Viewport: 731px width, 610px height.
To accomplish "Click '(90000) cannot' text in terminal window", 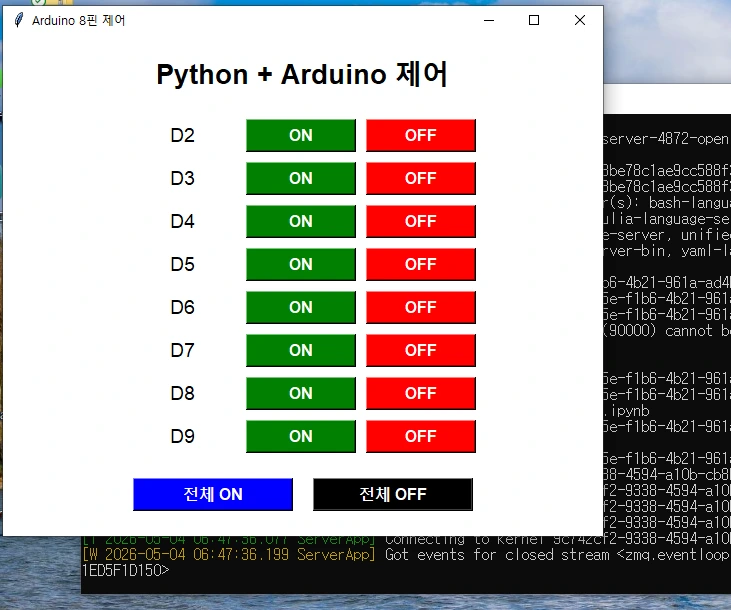I will coord(658,331).
